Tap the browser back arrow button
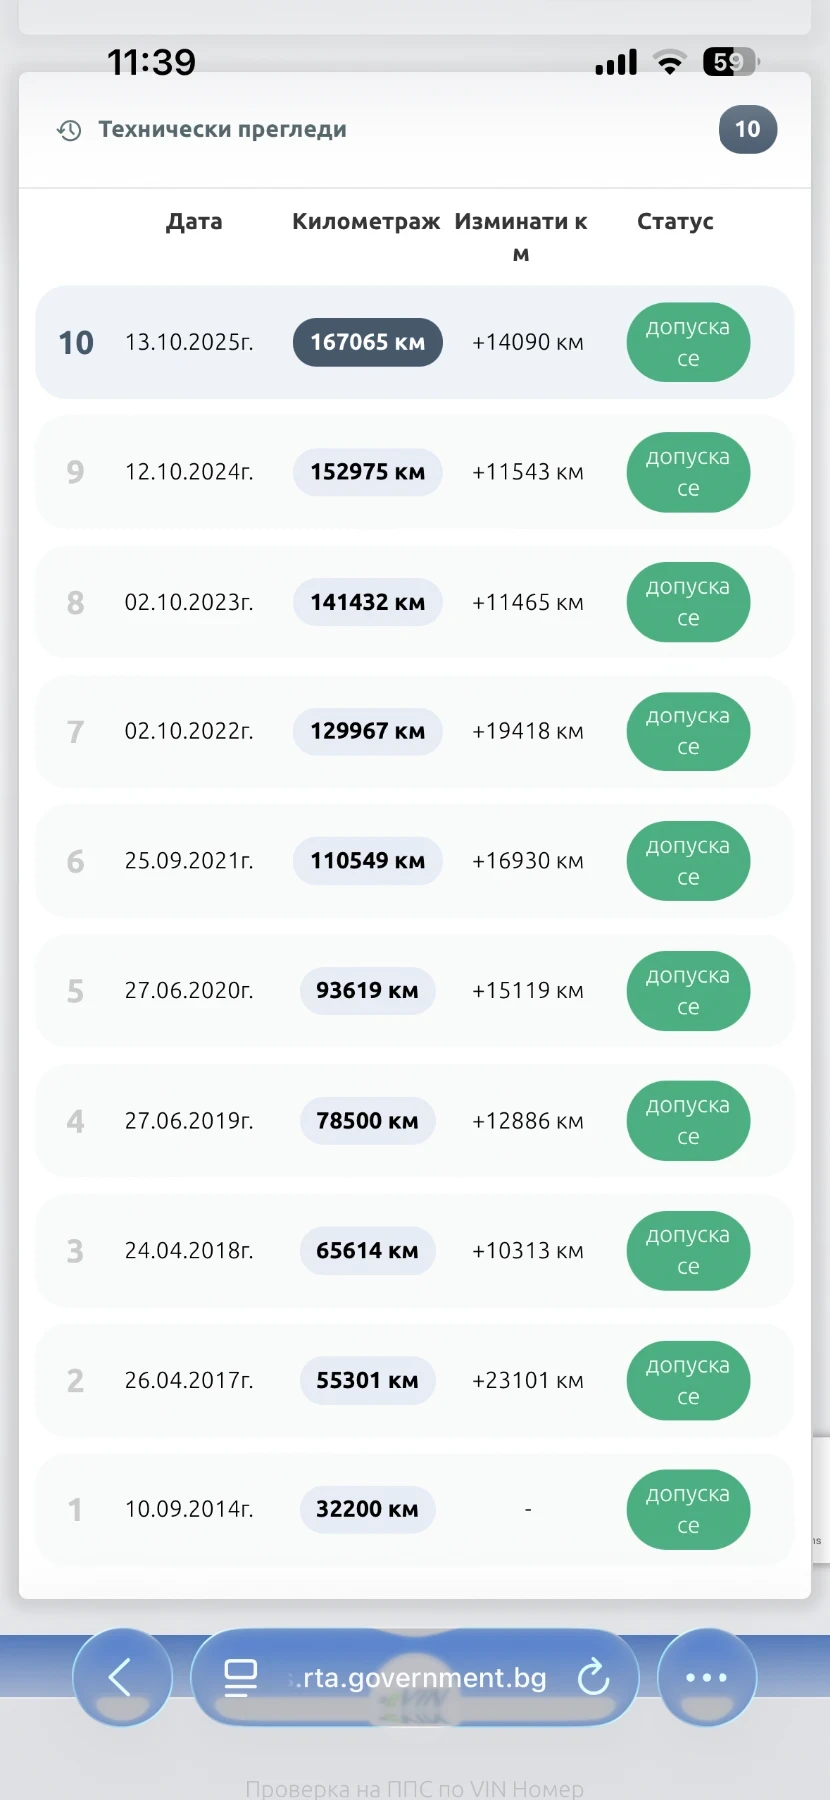 [x=121, y=1677]
